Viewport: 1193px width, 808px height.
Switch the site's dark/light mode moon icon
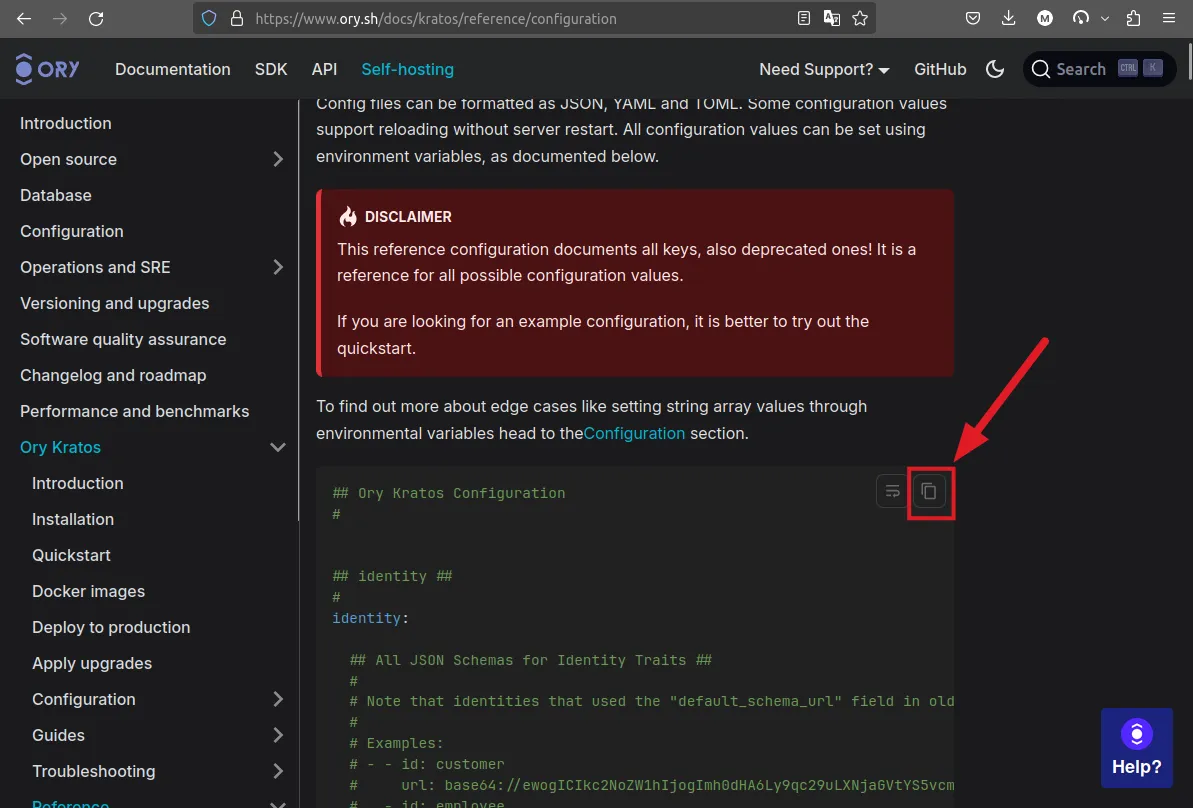coord(995,69)
